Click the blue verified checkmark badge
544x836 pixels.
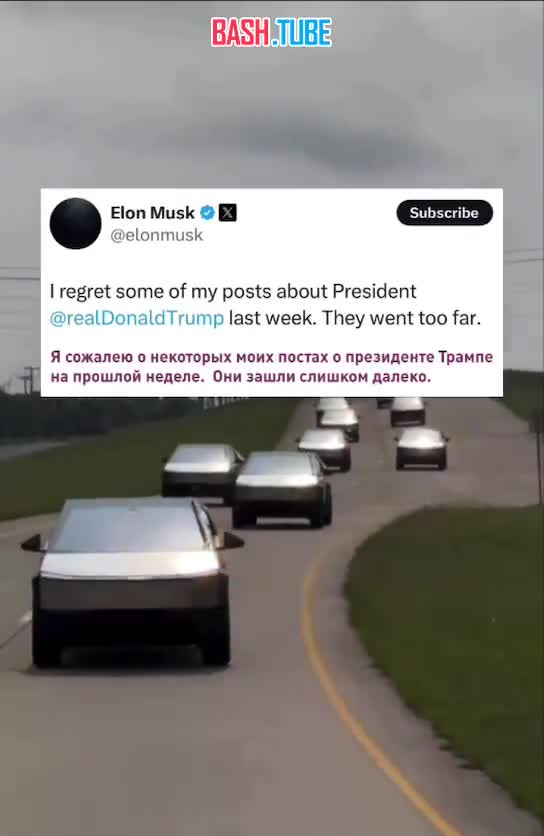pos(207,213)
